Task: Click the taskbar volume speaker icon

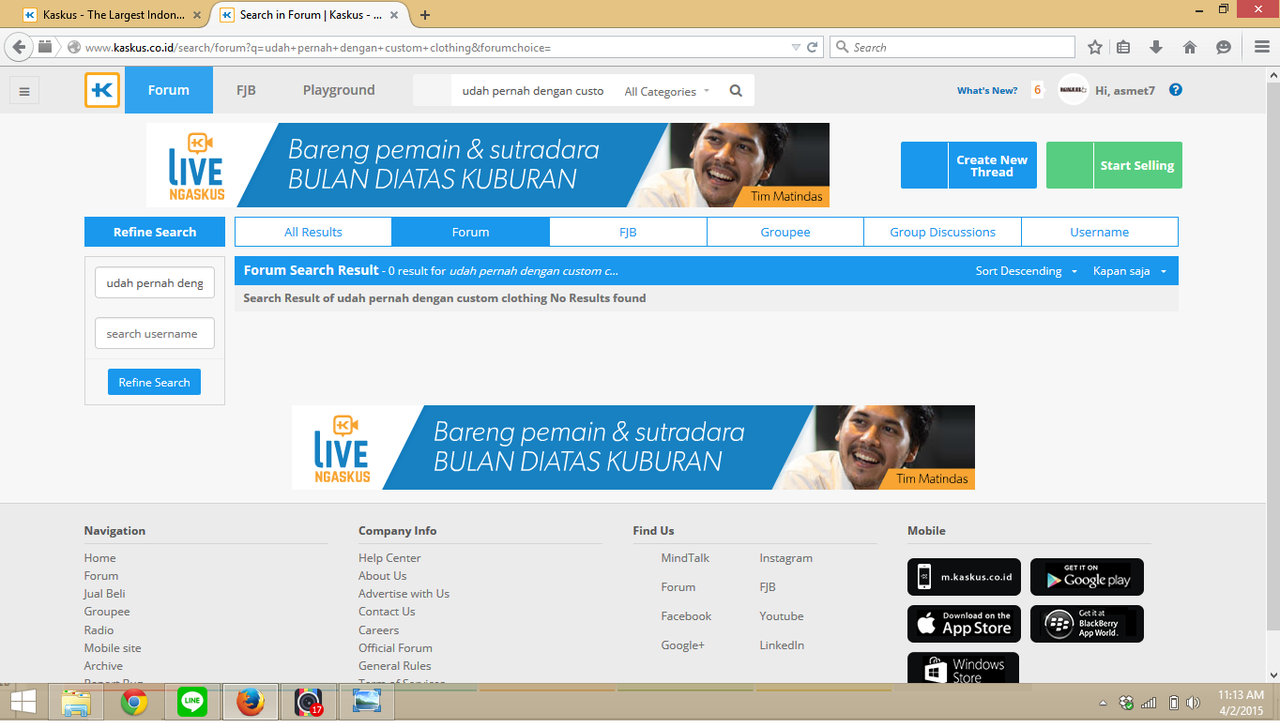Action: (x=1193, y=703)
